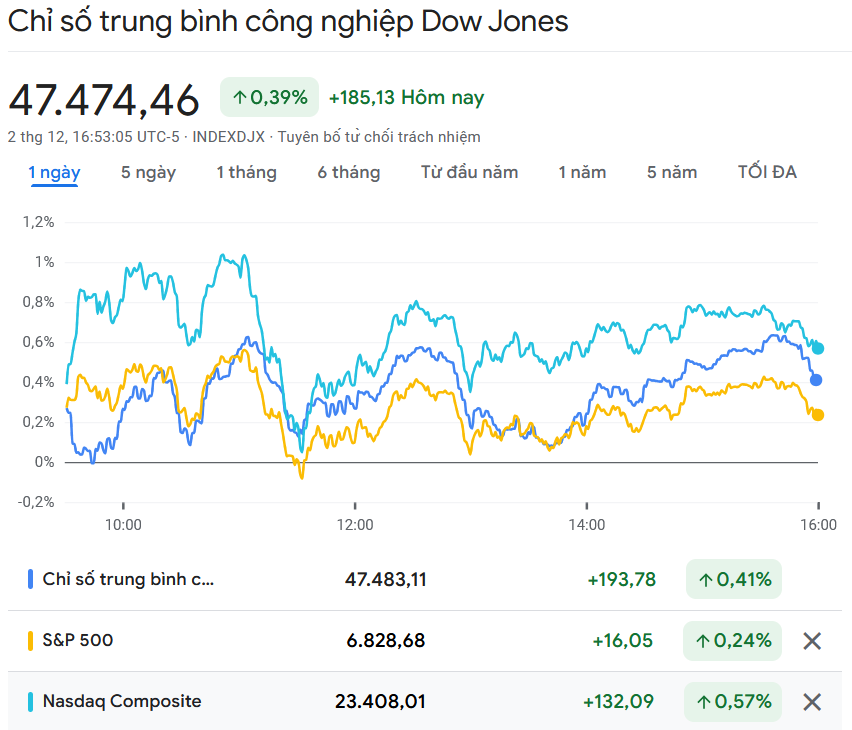The image size is (852, 730).
Task: Click the Nasdaq 0,57% change badge
Action: click(733, 702)
